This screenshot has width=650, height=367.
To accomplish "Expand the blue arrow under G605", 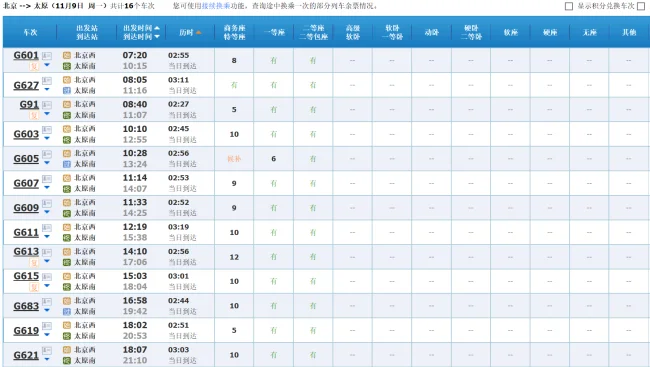I will tap(47, 163).
